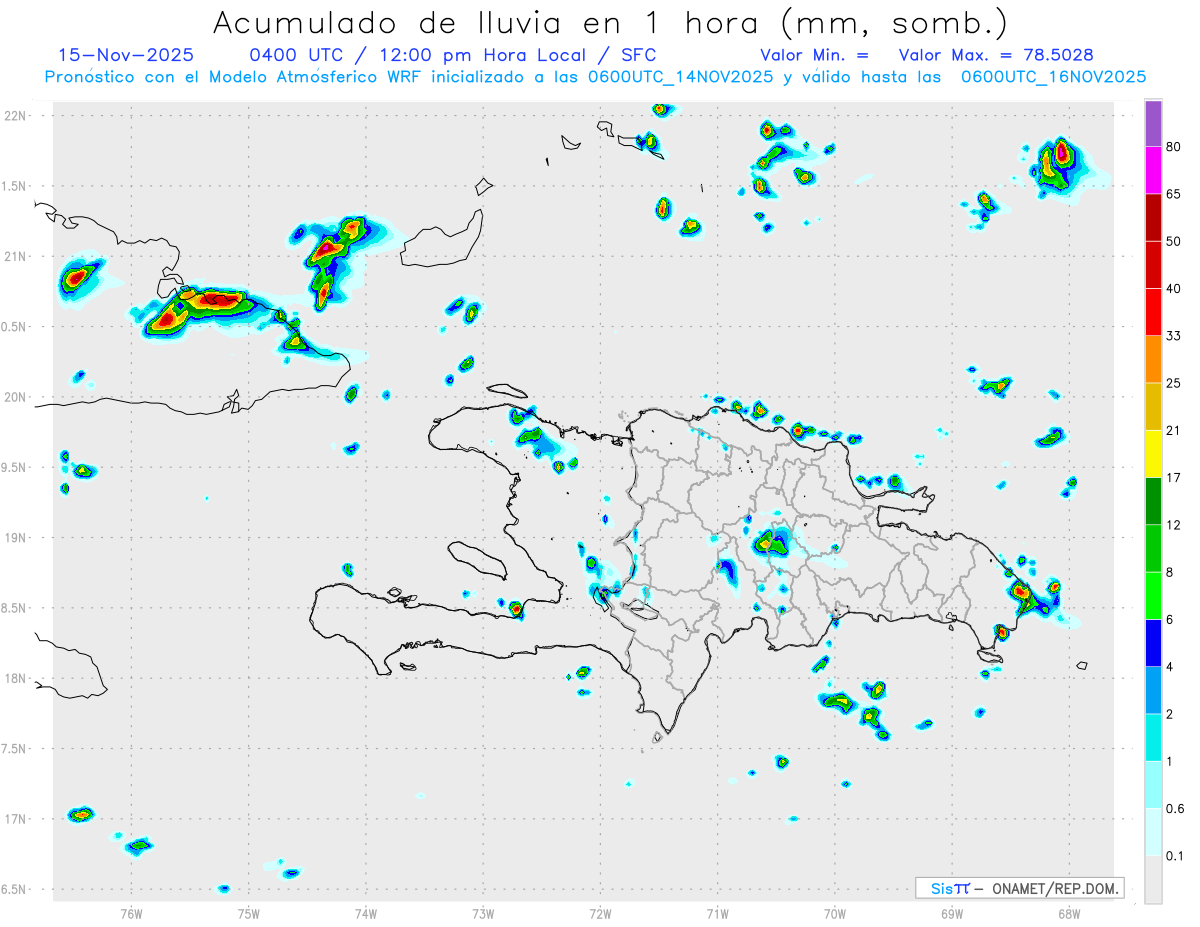Click the "19N" latitude label
1200x927 pixels.
click(15, 537)
